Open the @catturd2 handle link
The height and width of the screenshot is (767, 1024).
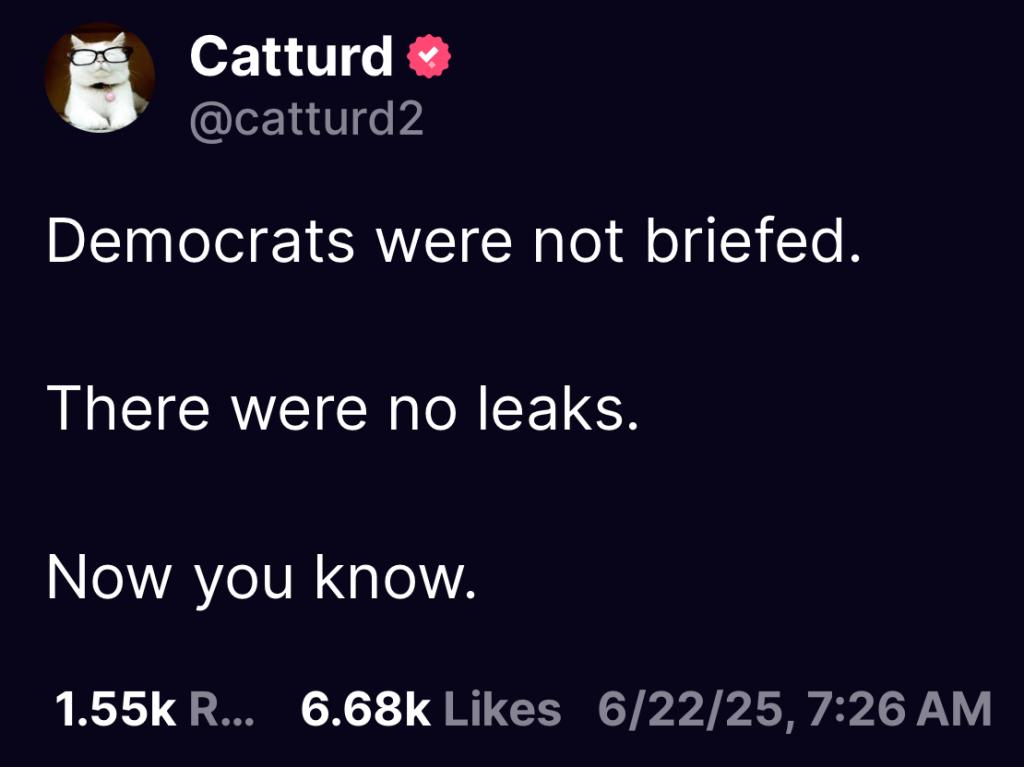tap(307, 120)
